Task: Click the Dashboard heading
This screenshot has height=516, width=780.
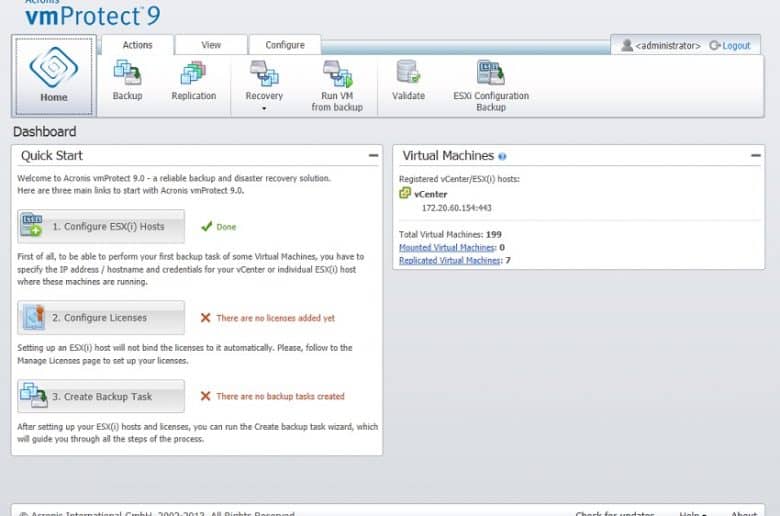Action: click(45, 132)
